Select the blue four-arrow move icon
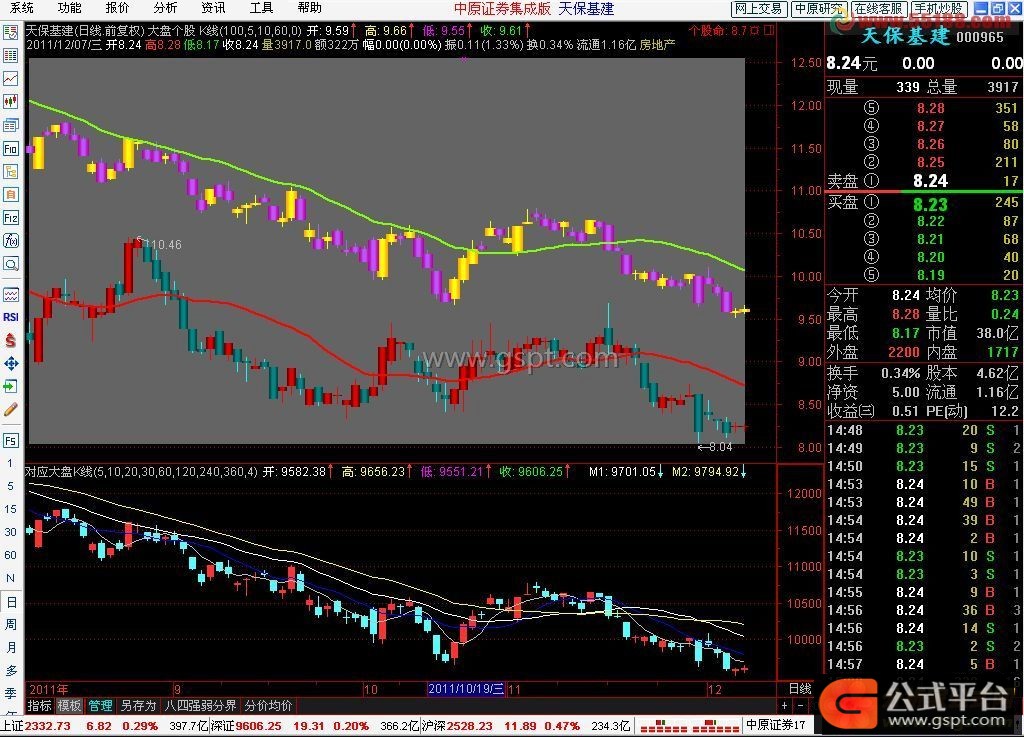Image resolution: width=1024 pixels, height=737 pixels. 10,364
